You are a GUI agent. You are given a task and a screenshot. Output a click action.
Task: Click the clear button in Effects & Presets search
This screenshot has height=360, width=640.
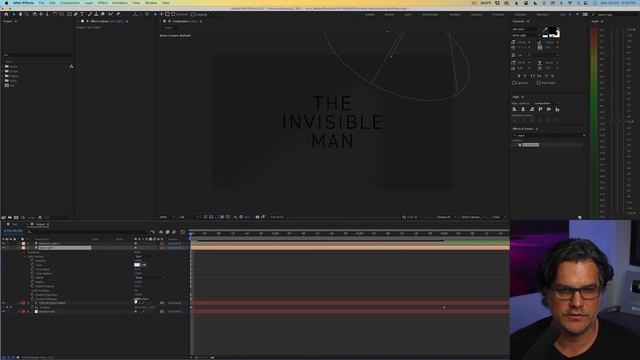coord(584,135)
